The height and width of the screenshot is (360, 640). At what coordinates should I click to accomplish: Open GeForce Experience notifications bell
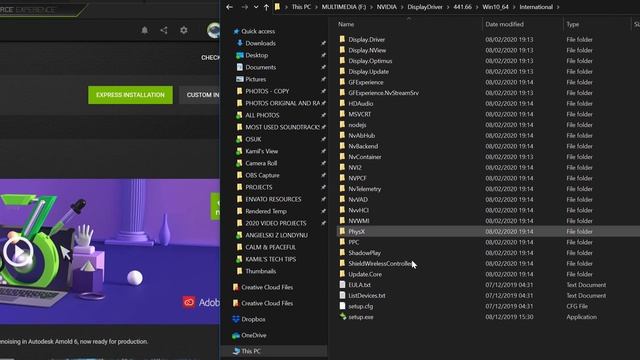(x=144, y=30)
